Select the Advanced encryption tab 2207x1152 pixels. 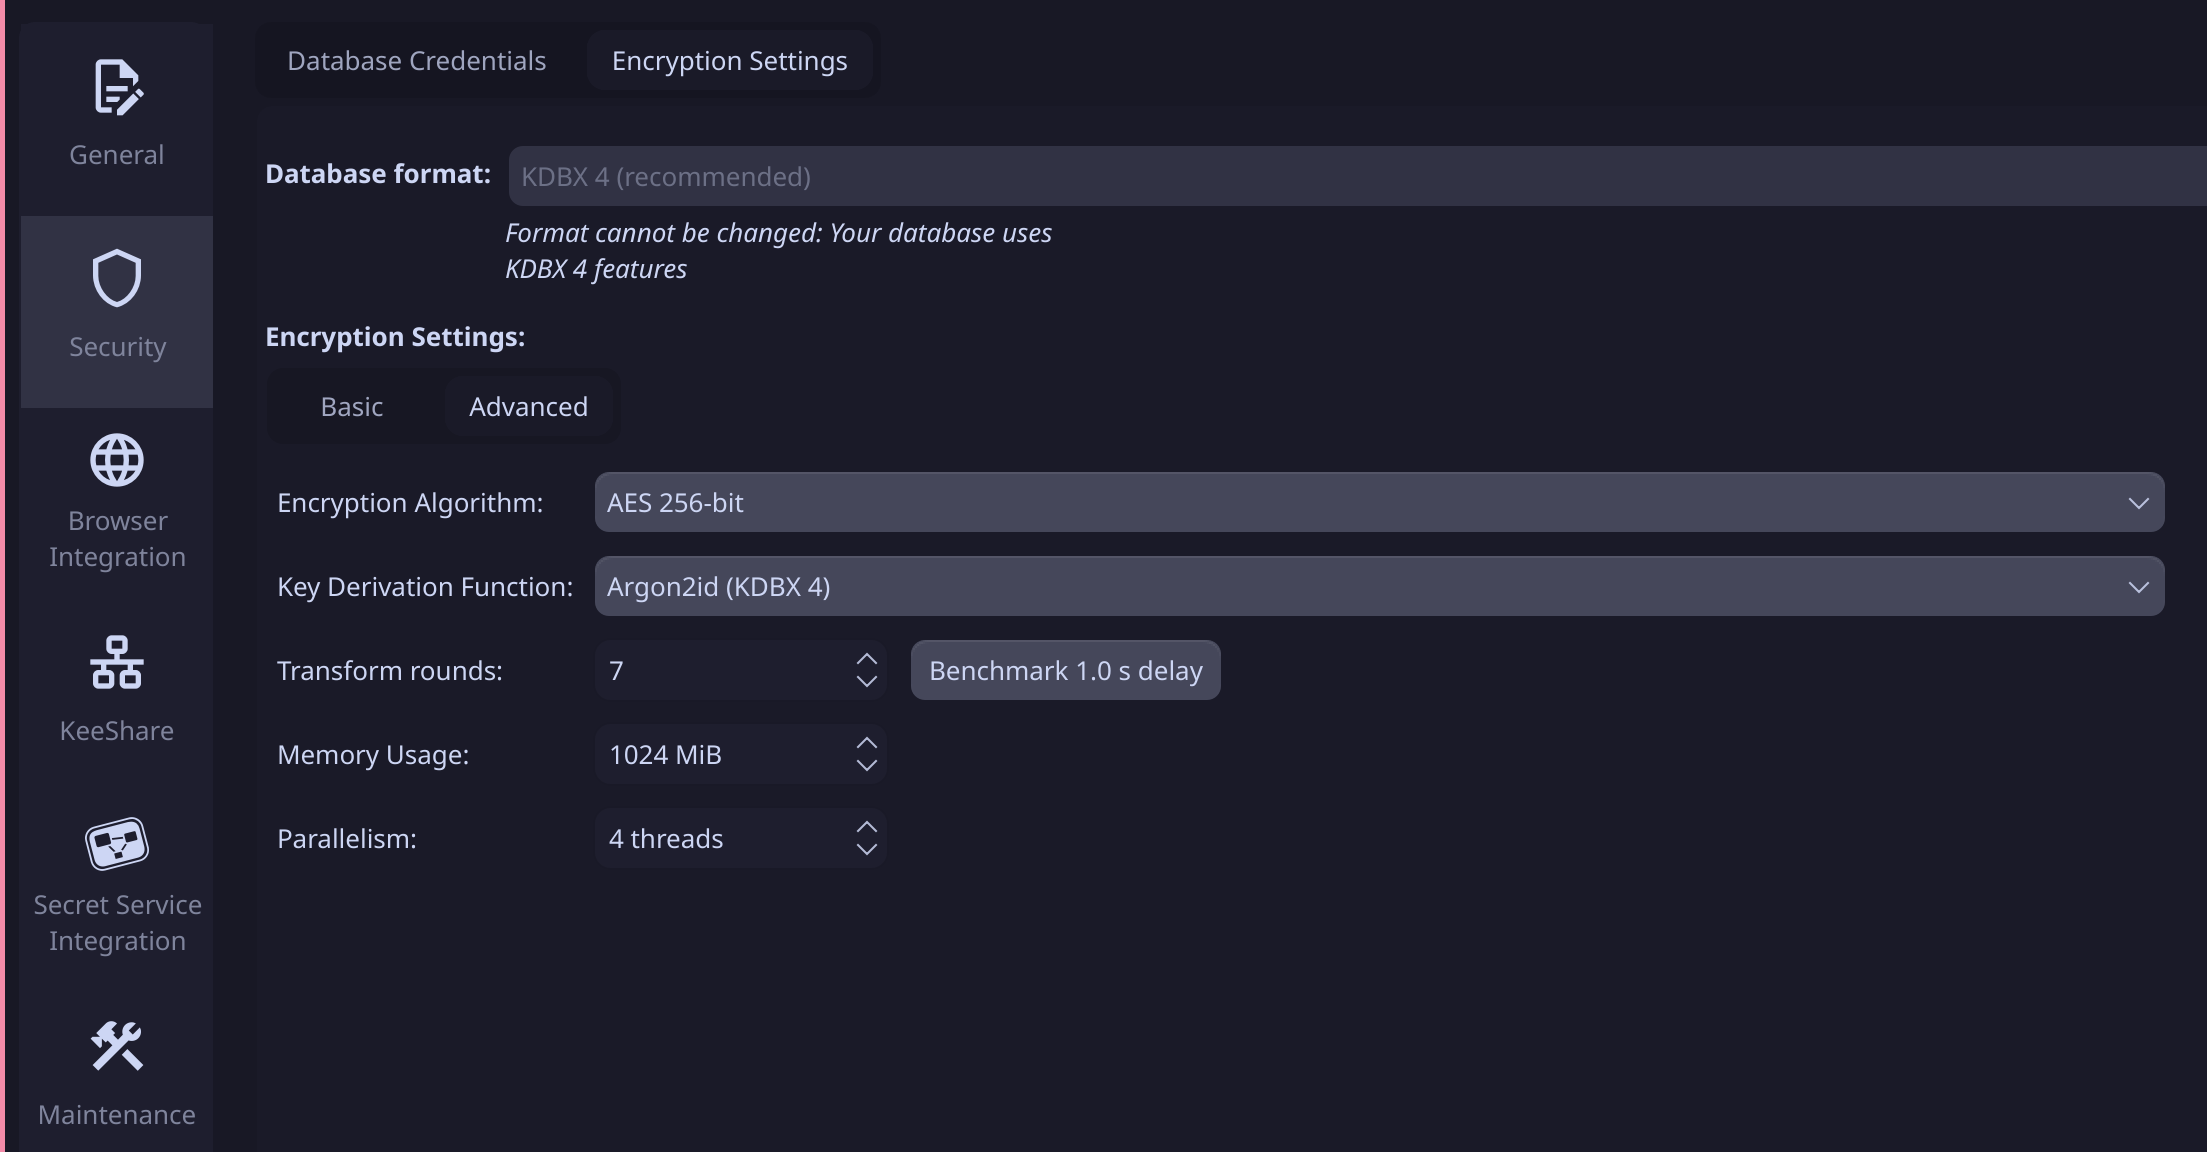click(x=528, y=407)
